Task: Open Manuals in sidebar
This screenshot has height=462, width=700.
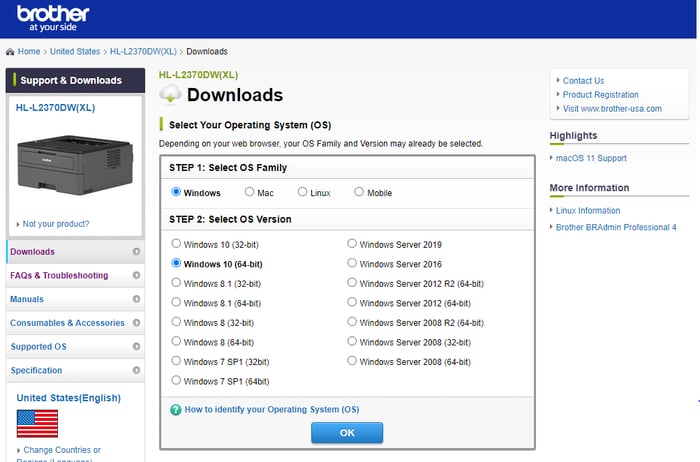Action: point(75,299)
